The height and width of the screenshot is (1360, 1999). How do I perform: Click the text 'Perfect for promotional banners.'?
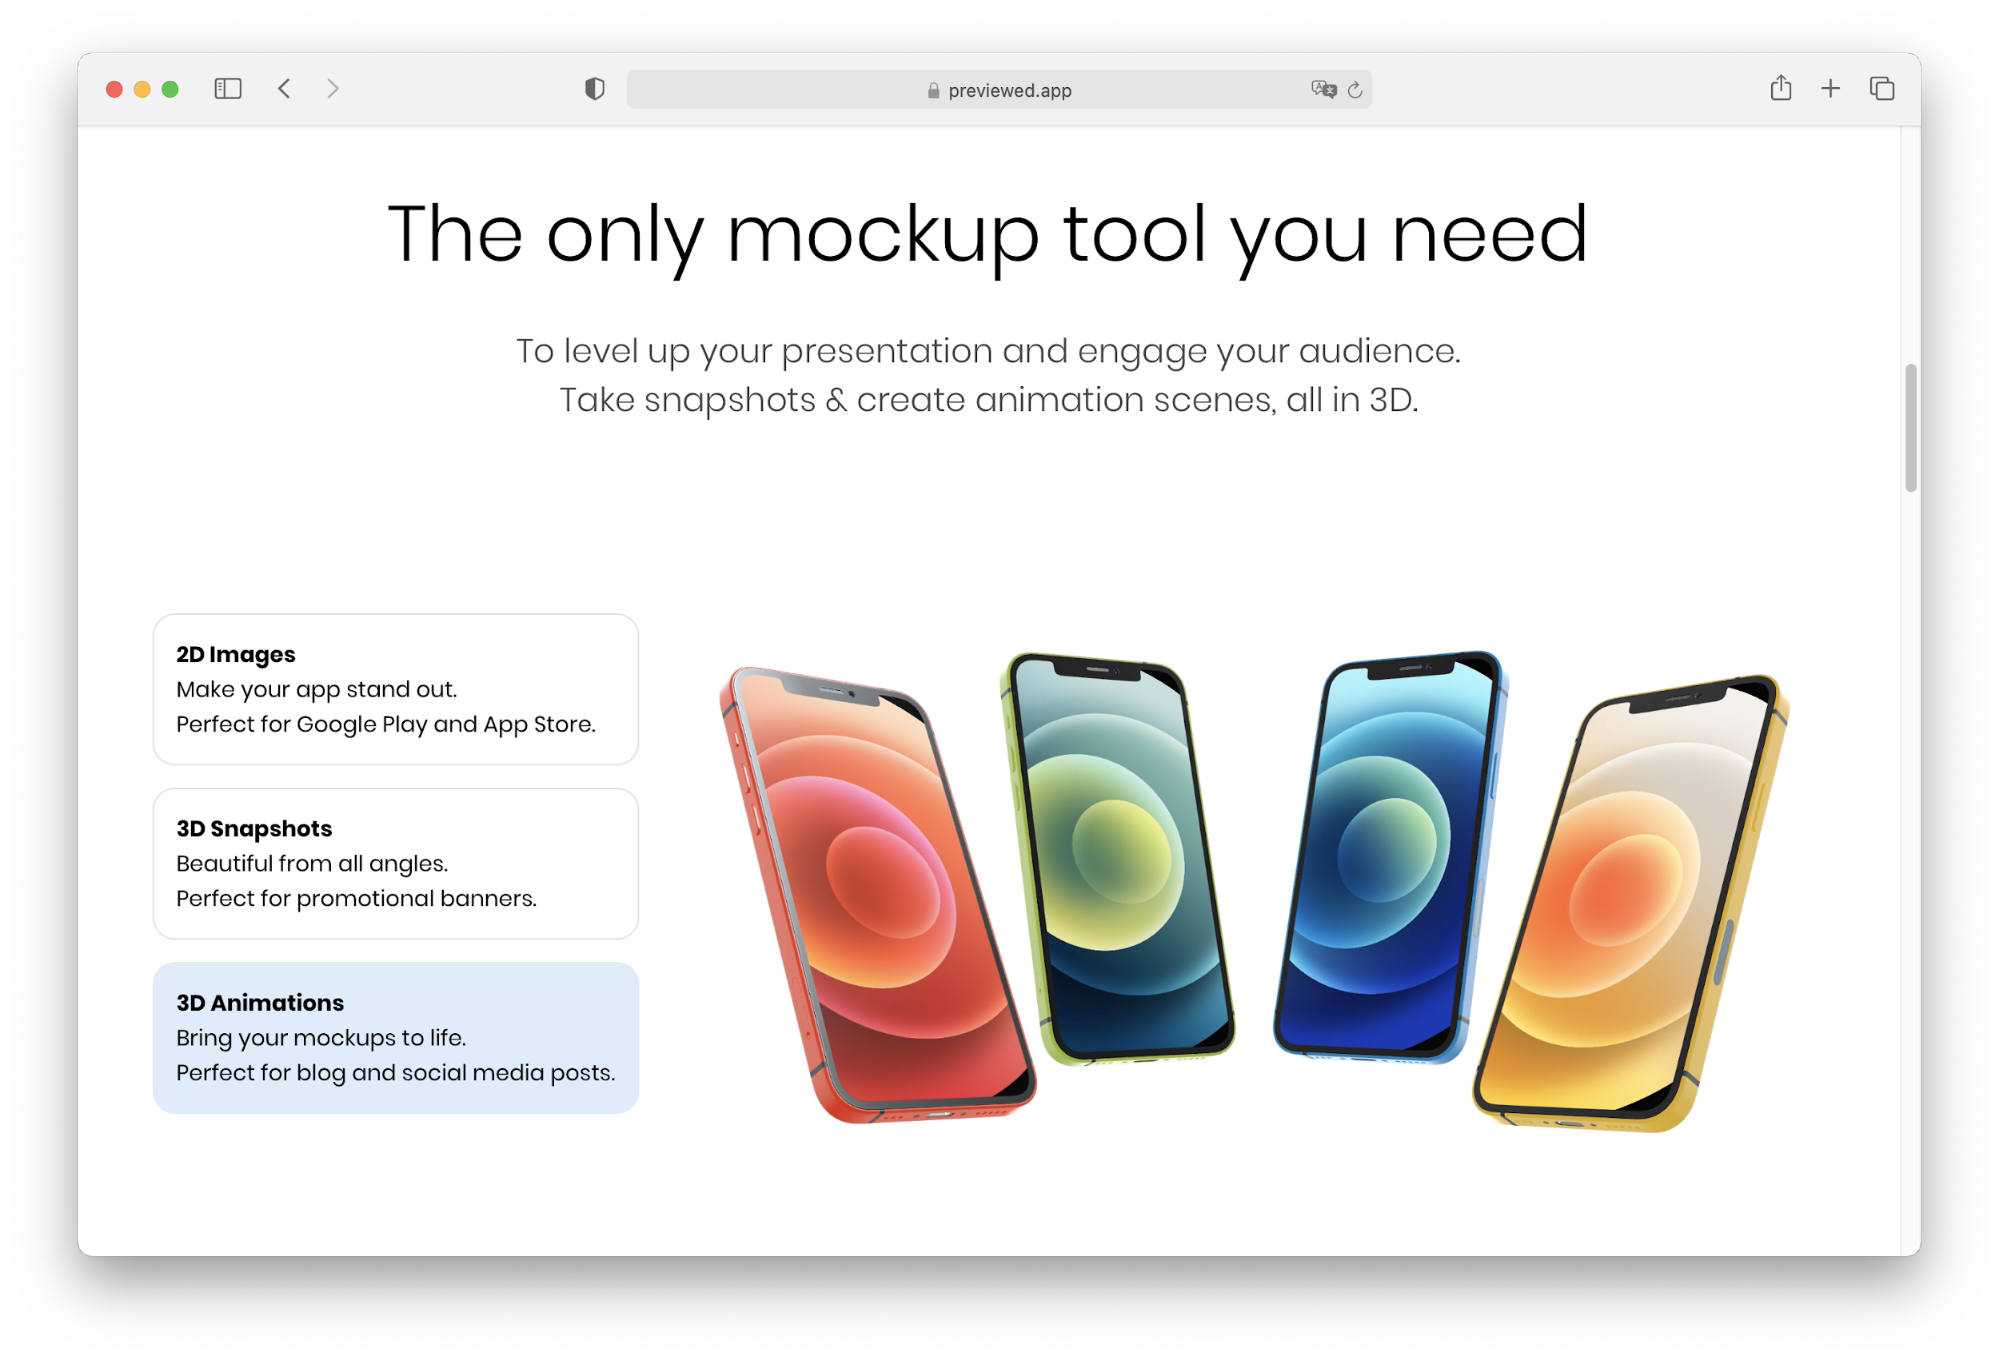(x=356, y=898)
